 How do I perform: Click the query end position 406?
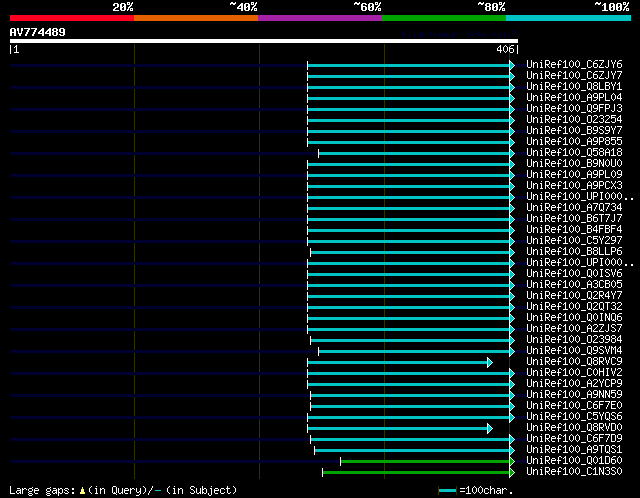(x=505, y=49)
